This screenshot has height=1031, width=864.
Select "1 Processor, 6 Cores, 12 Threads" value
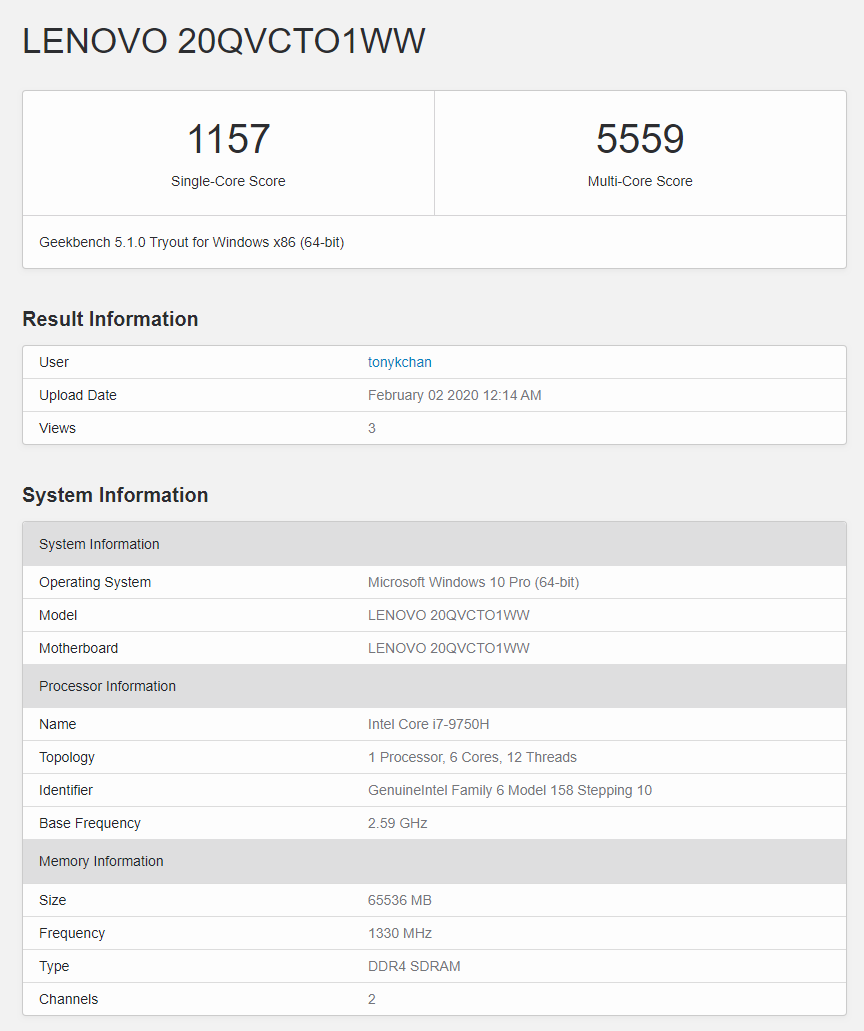tap(472, 757)
